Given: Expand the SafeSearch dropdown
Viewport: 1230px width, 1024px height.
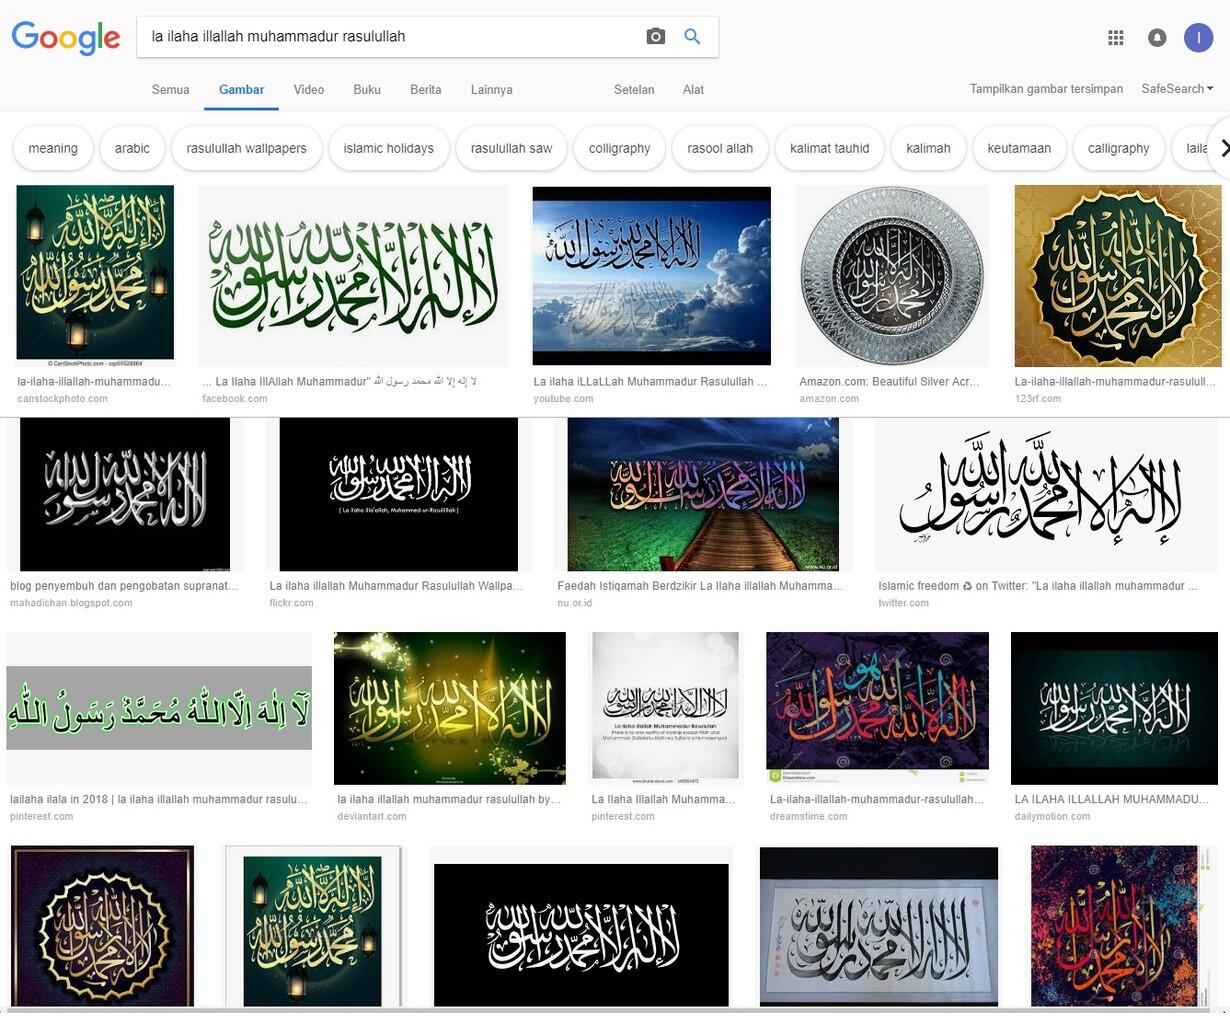Looking at the screenshot, I should [x=1177, y=89].
